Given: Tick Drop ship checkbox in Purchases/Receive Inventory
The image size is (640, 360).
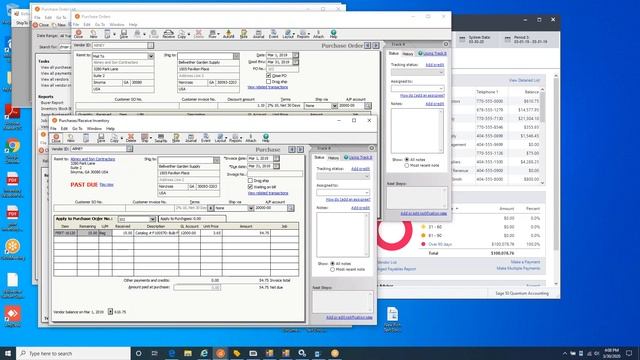Looking at the screenshot, I should click(x=250, y=180).
